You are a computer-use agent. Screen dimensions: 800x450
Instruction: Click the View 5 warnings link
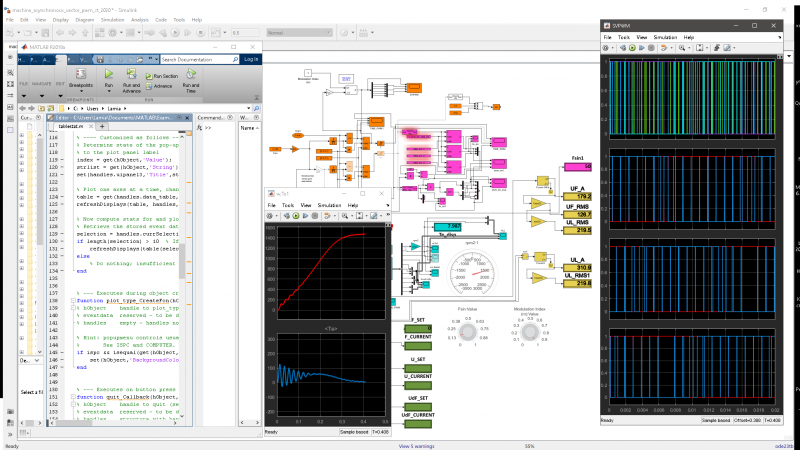pyautogui.click(x=416, y=446)
